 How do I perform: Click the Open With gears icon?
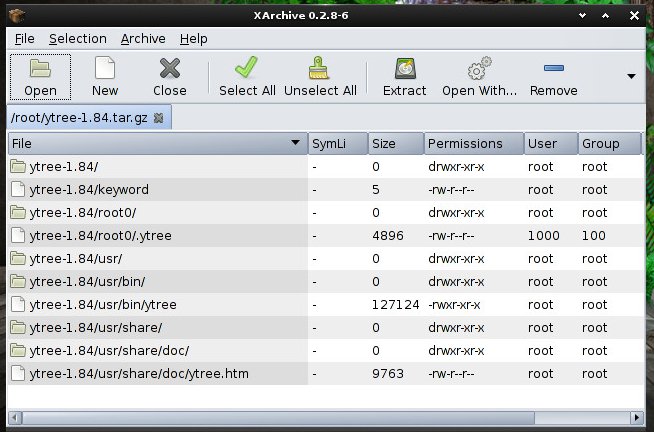pos(479,68)
